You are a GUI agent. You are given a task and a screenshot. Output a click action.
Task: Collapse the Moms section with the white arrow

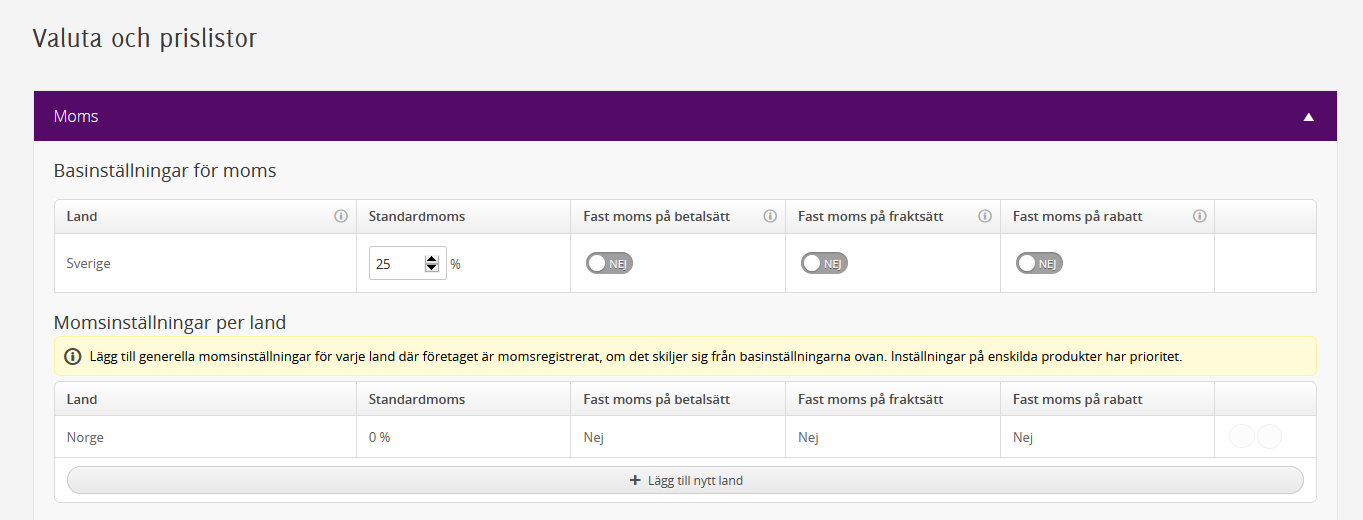click(1308, 117)
